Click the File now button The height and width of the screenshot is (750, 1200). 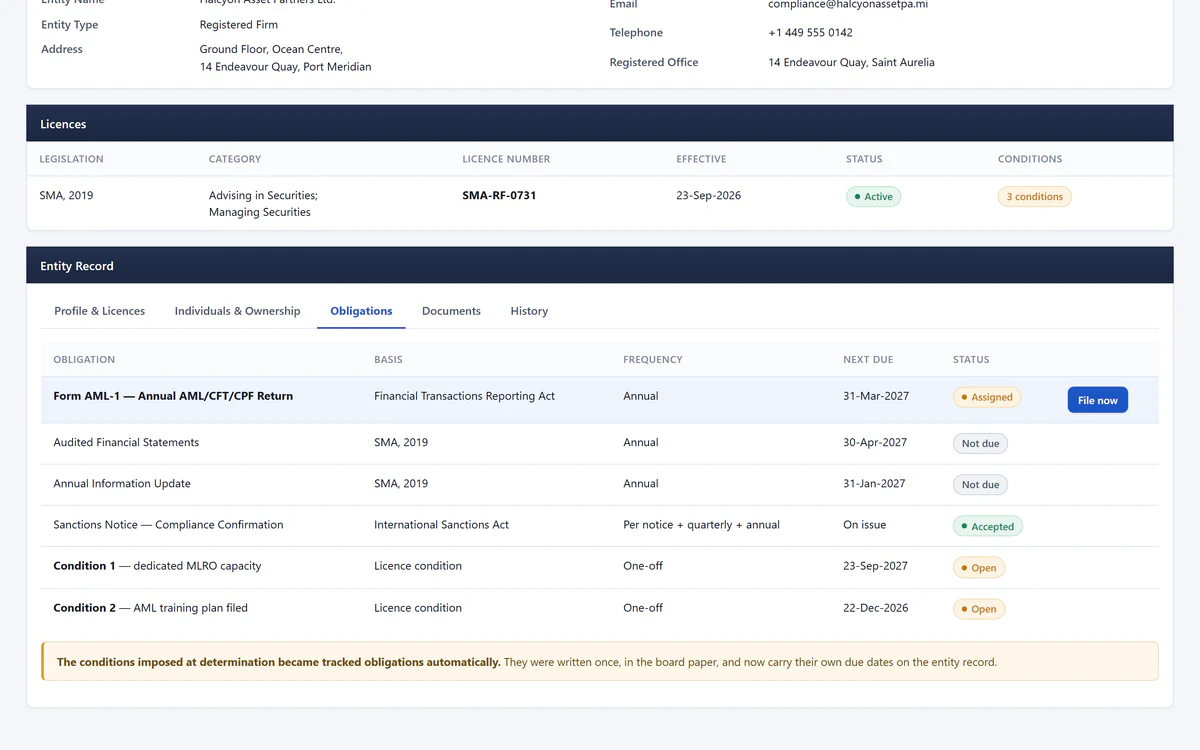1097,400
